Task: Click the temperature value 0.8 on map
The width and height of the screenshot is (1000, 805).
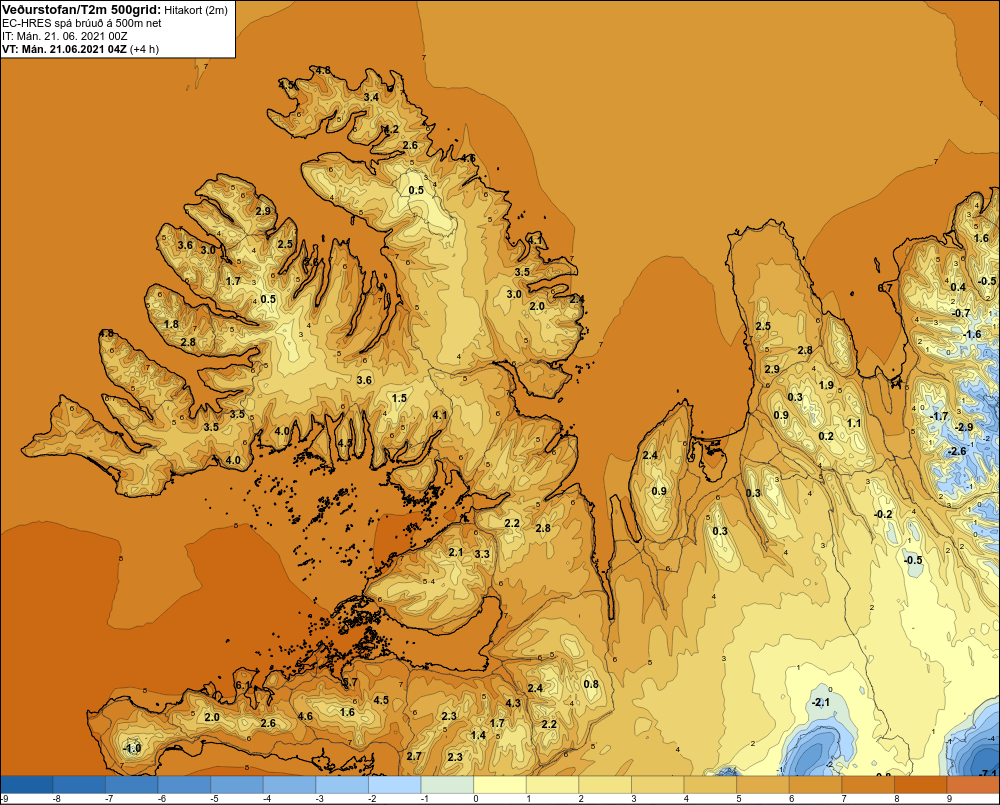Action: tap(591, 684)
